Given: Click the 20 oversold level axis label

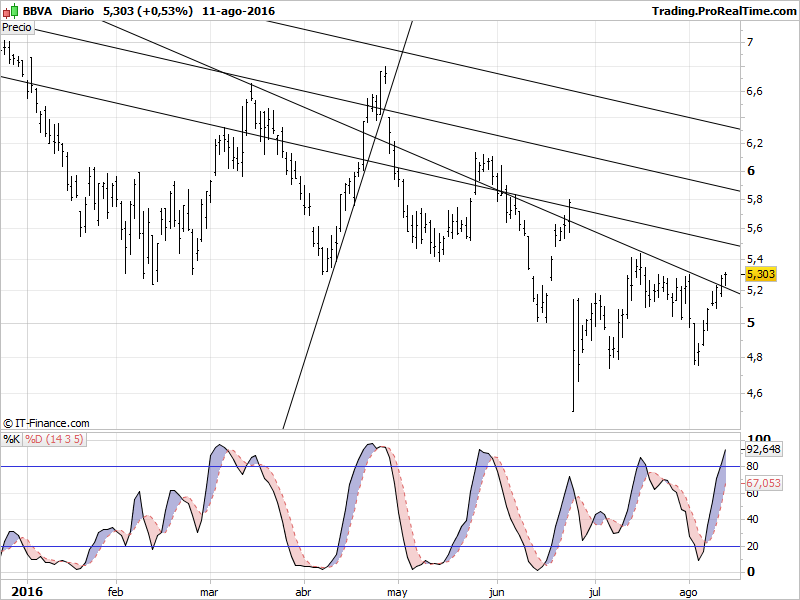Looking at the screenshot, I should pos(753,546).
